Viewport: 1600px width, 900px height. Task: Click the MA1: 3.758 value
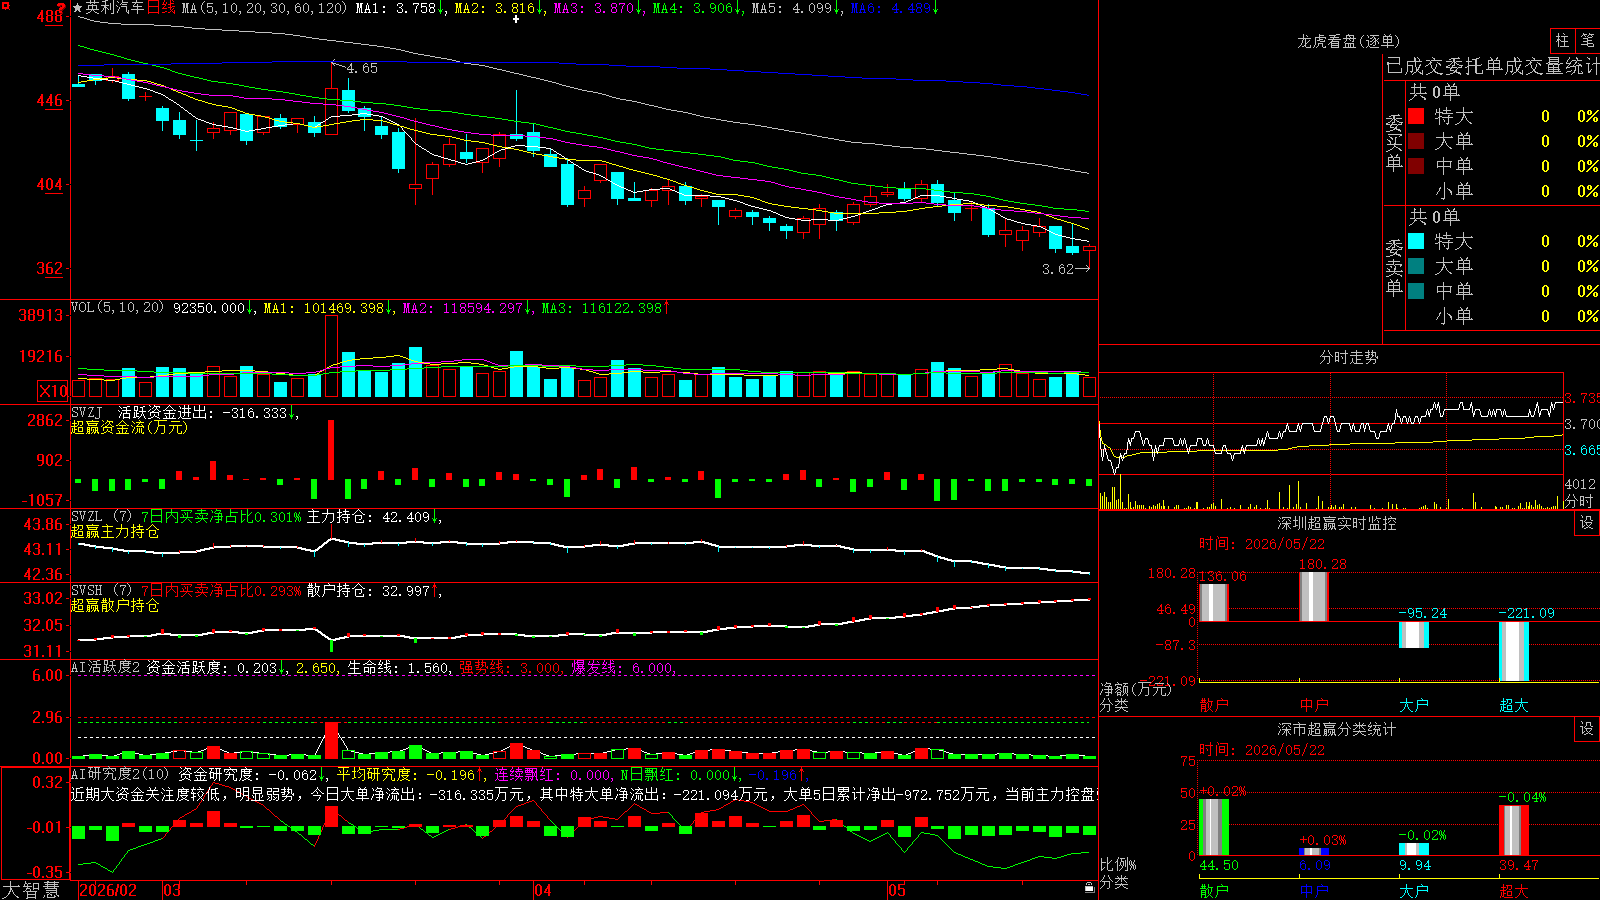point(396,8)
